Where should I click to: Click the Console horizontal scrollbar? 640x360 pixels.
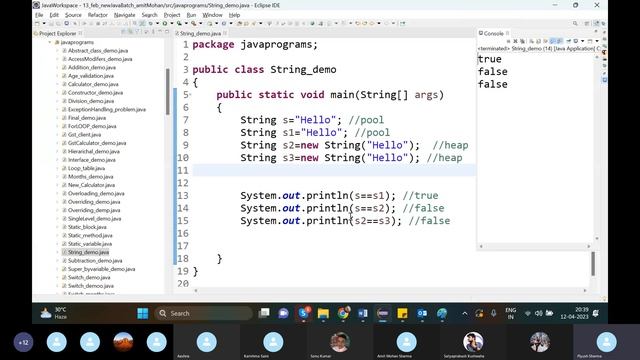[x=534, y=246]
